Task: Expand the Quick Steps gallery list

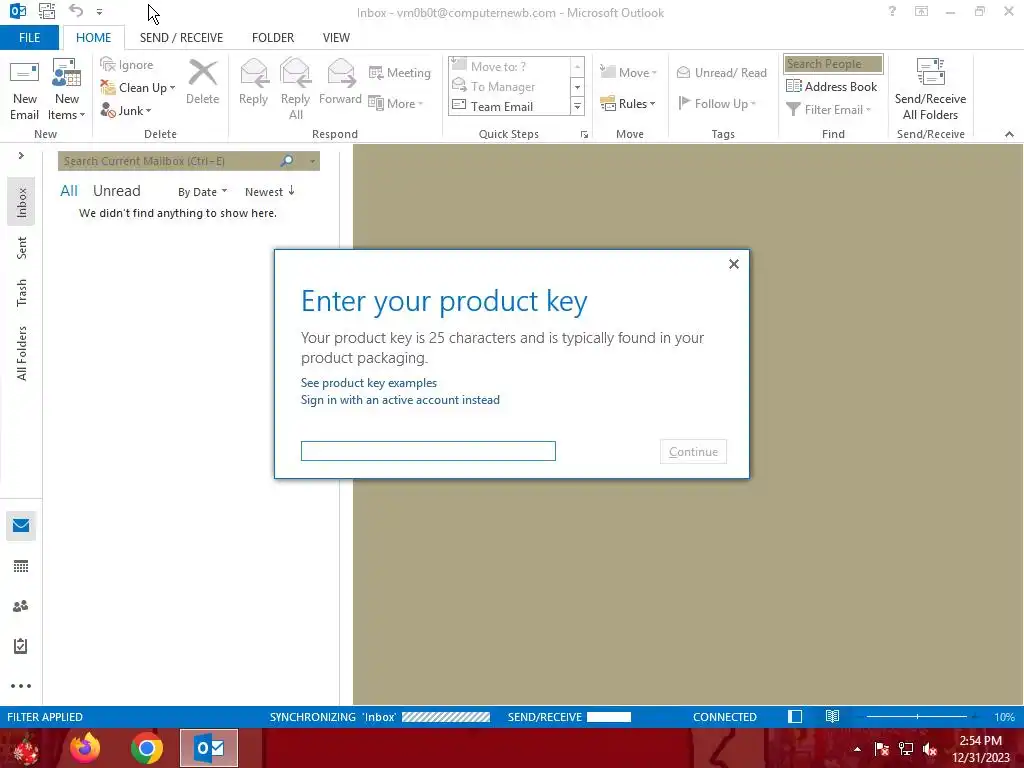Action: [x=577, y=106]
